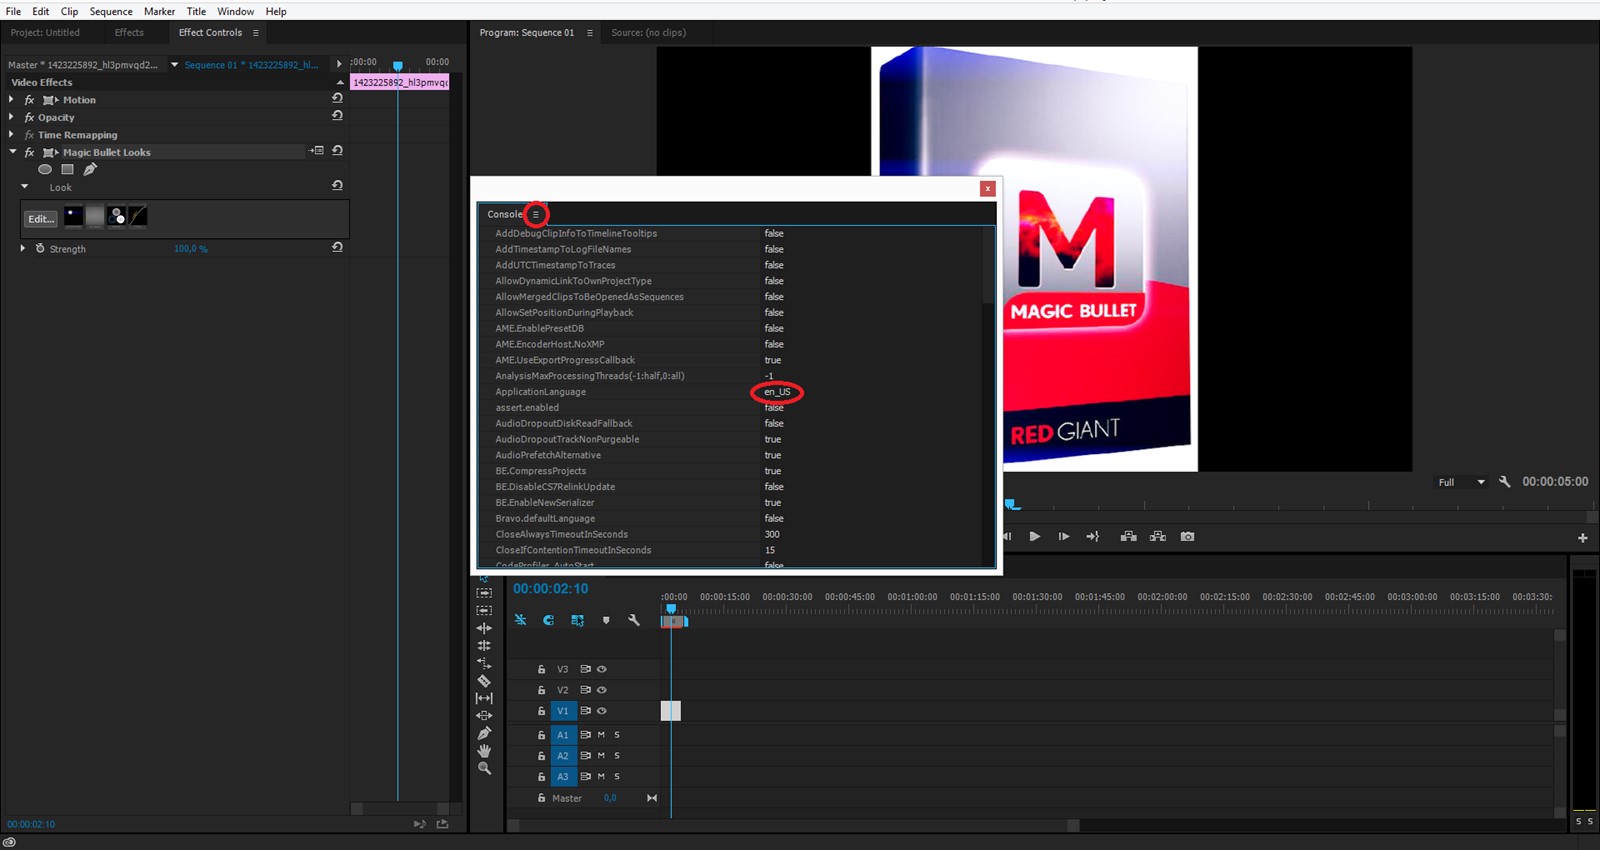This screenshot has width=1600, height=850.
Task: Expand the Opacity effect properties
Action: click(x=11, y=117)
